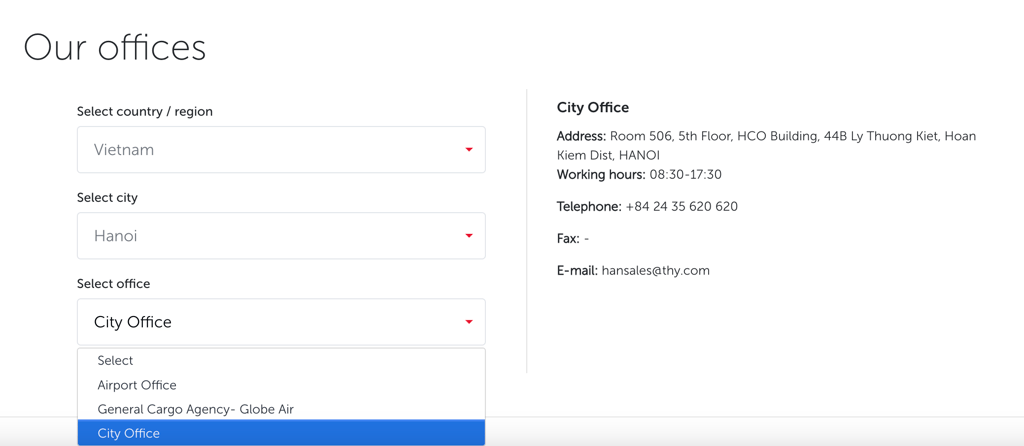Click the Select city label
Screen dimensions: 1024x446
pyautogui.click(x=107, y=197)
